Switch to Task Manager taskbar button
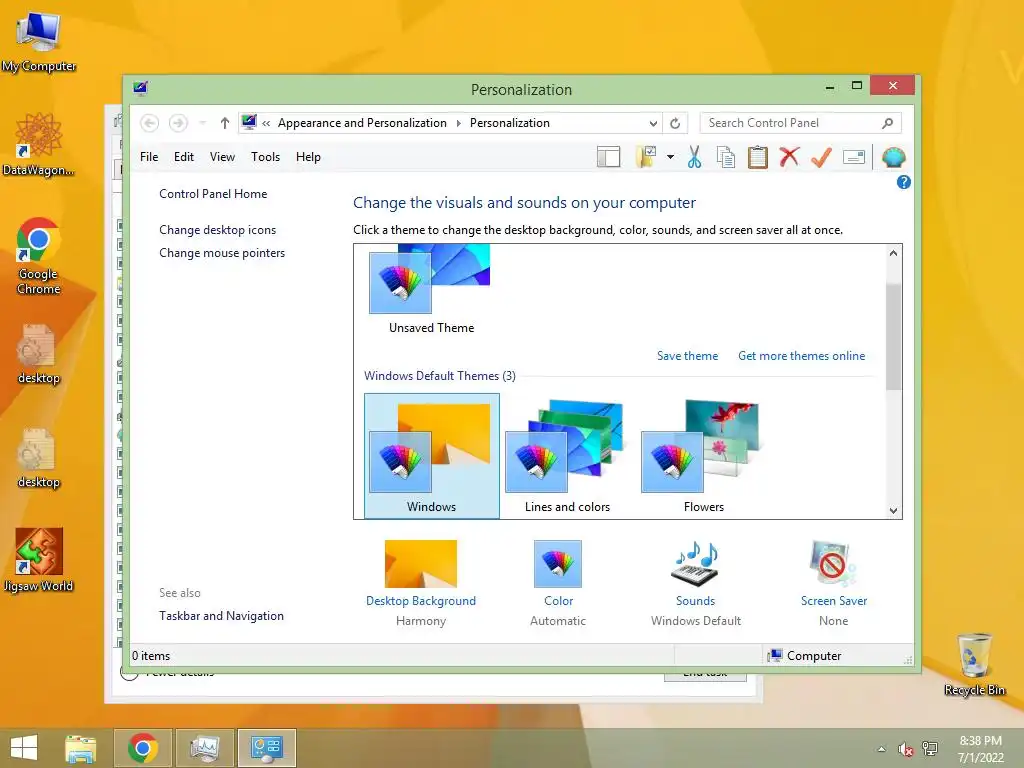This screenshot has width=1024, height=768. [x=205, y=748]
